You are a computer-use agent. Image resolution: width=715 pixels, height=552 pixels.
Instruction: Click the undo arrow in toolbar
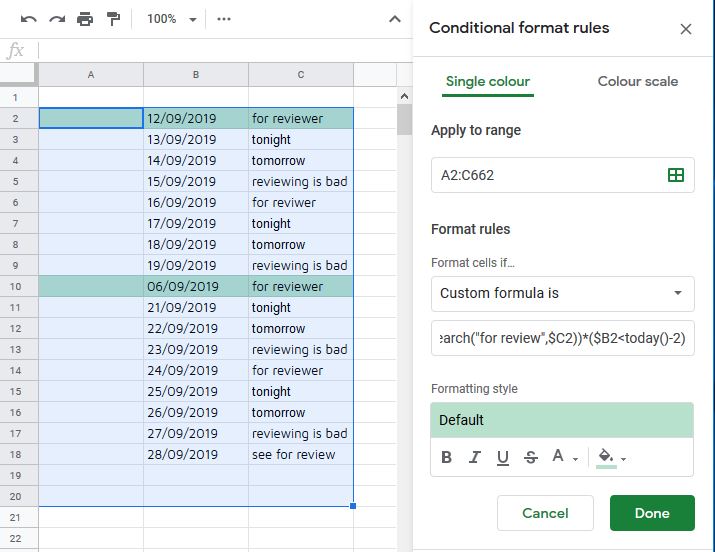coord(28,19)
